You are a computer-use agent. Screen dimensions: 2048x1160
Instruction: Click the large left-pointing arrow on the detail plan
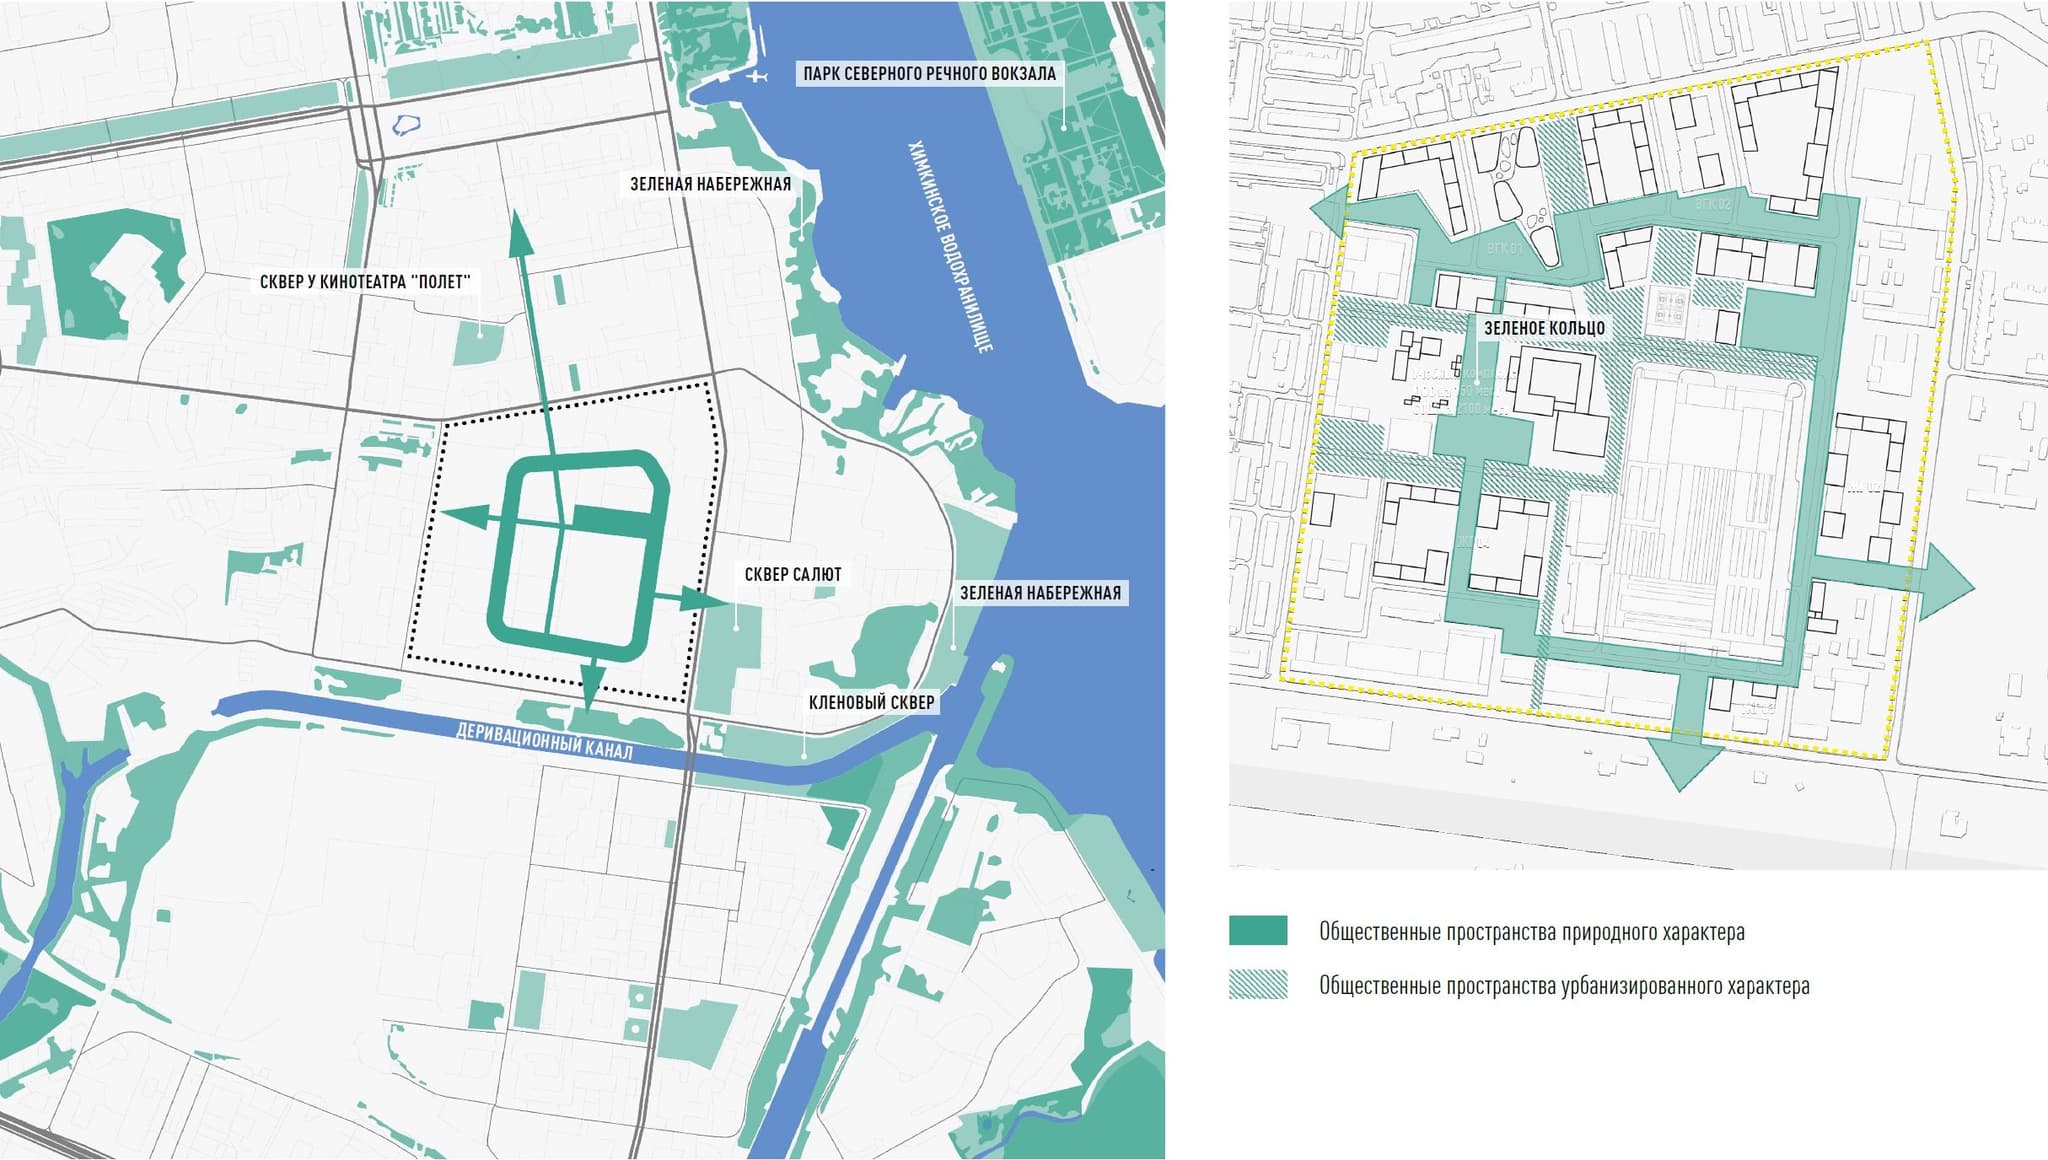[x=1330, y=210]
